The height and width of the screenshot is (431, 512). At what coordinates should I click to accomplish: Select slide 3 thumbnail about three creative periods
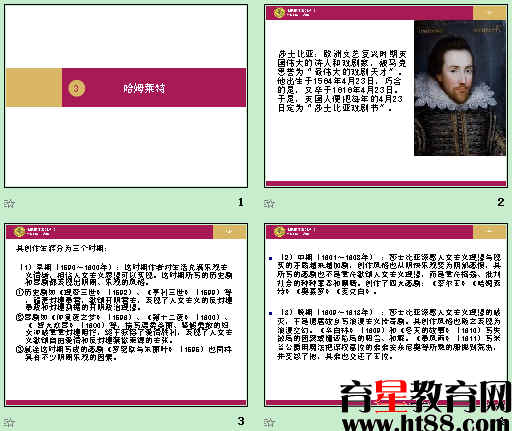pos(126,315)
